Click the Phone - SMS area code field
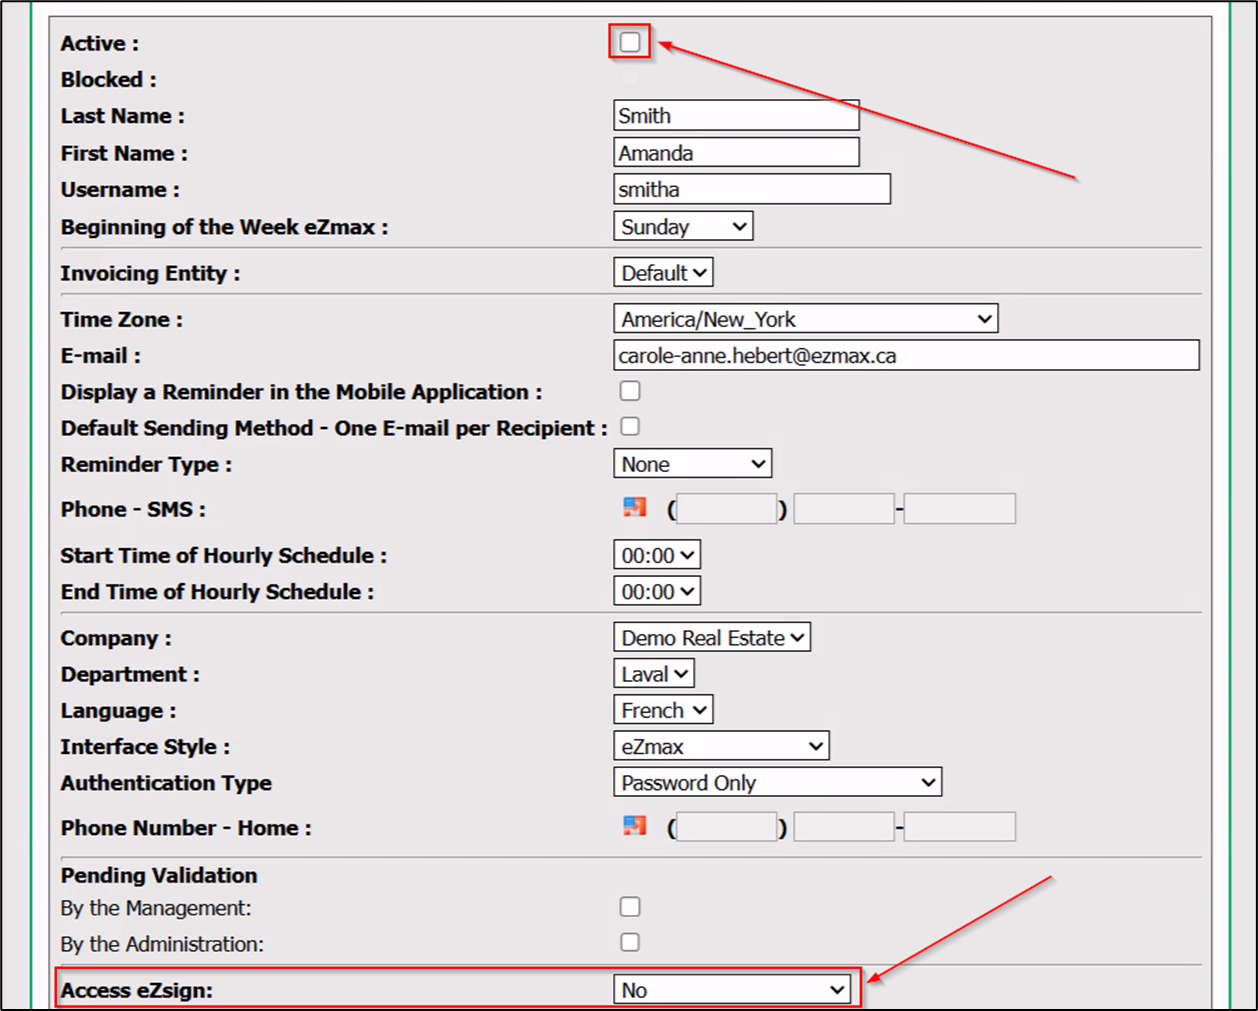Screen dimensions: 1258x1011 coord(727,509)
